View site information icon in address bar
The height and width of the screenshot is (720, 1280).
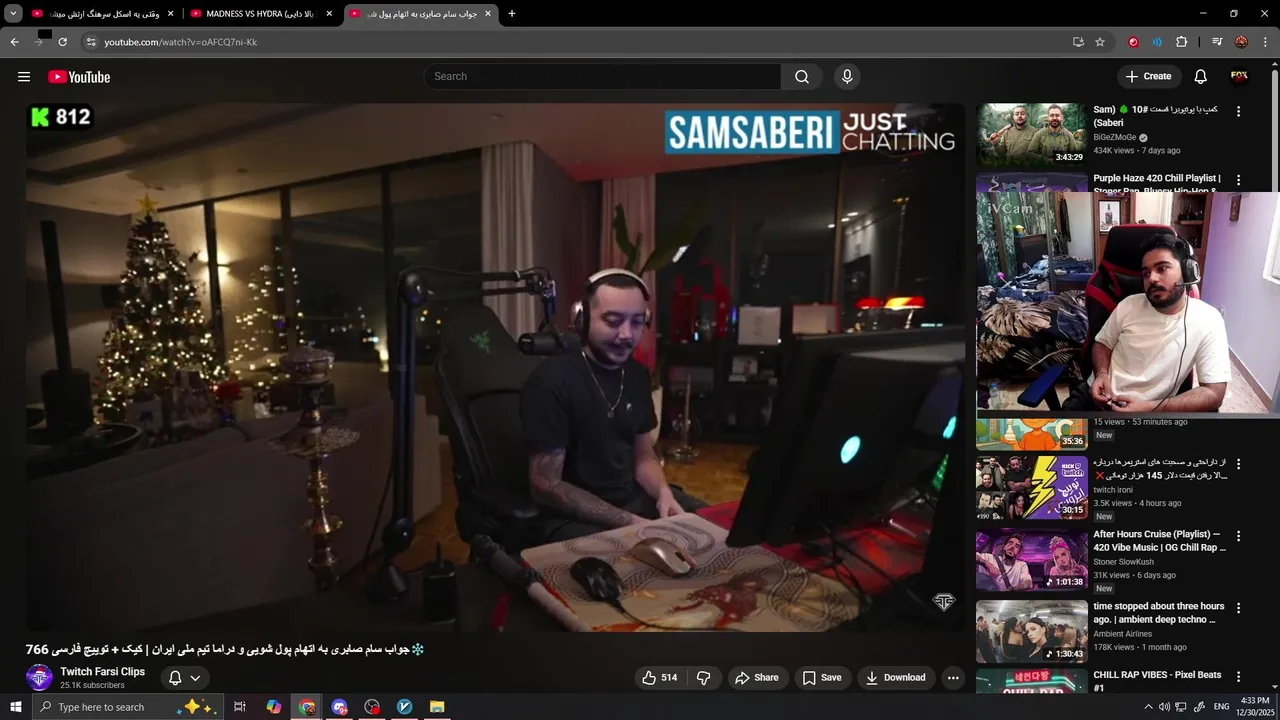pos(91,42)
